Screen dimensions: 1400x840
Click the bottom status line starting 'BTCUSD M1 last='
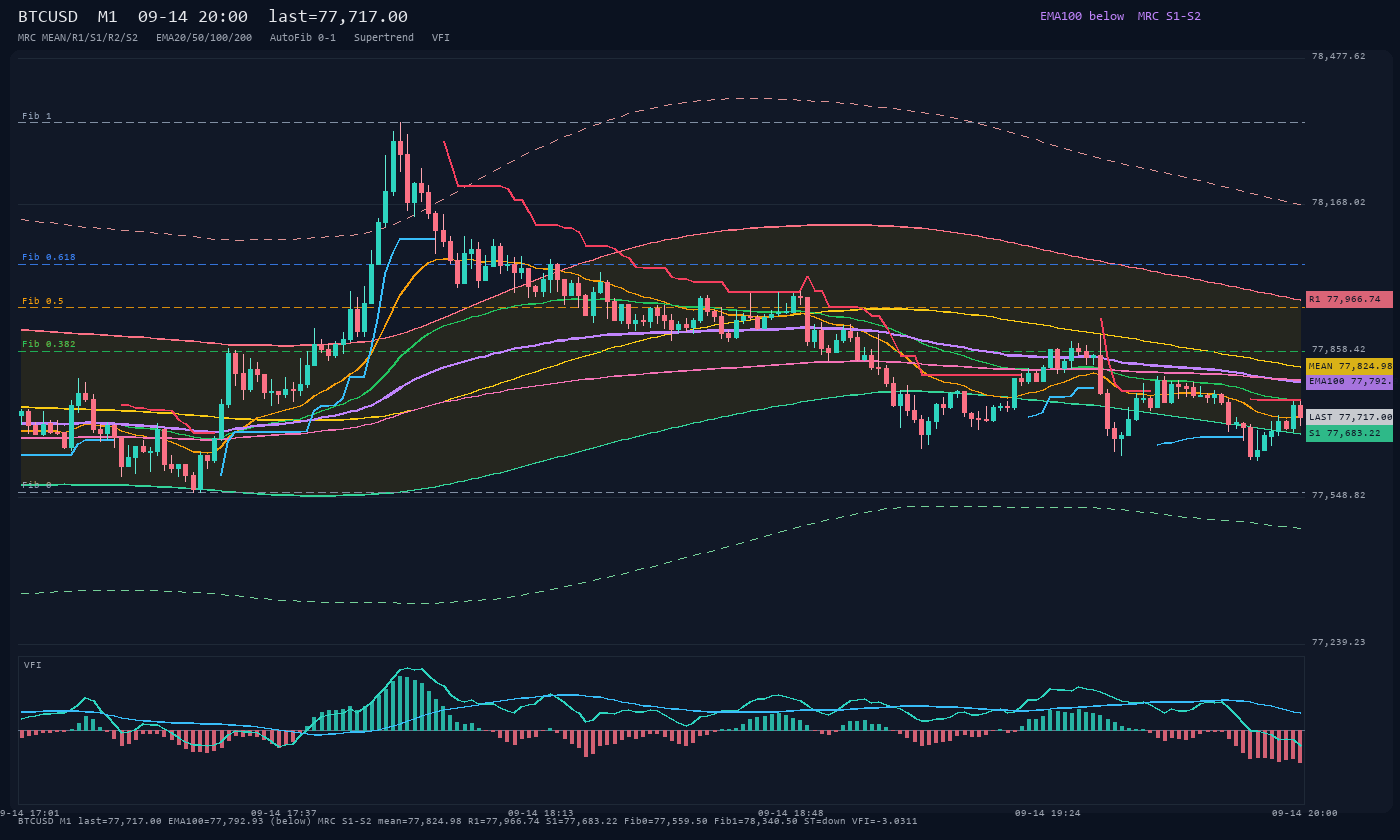[x=467, y=821]
